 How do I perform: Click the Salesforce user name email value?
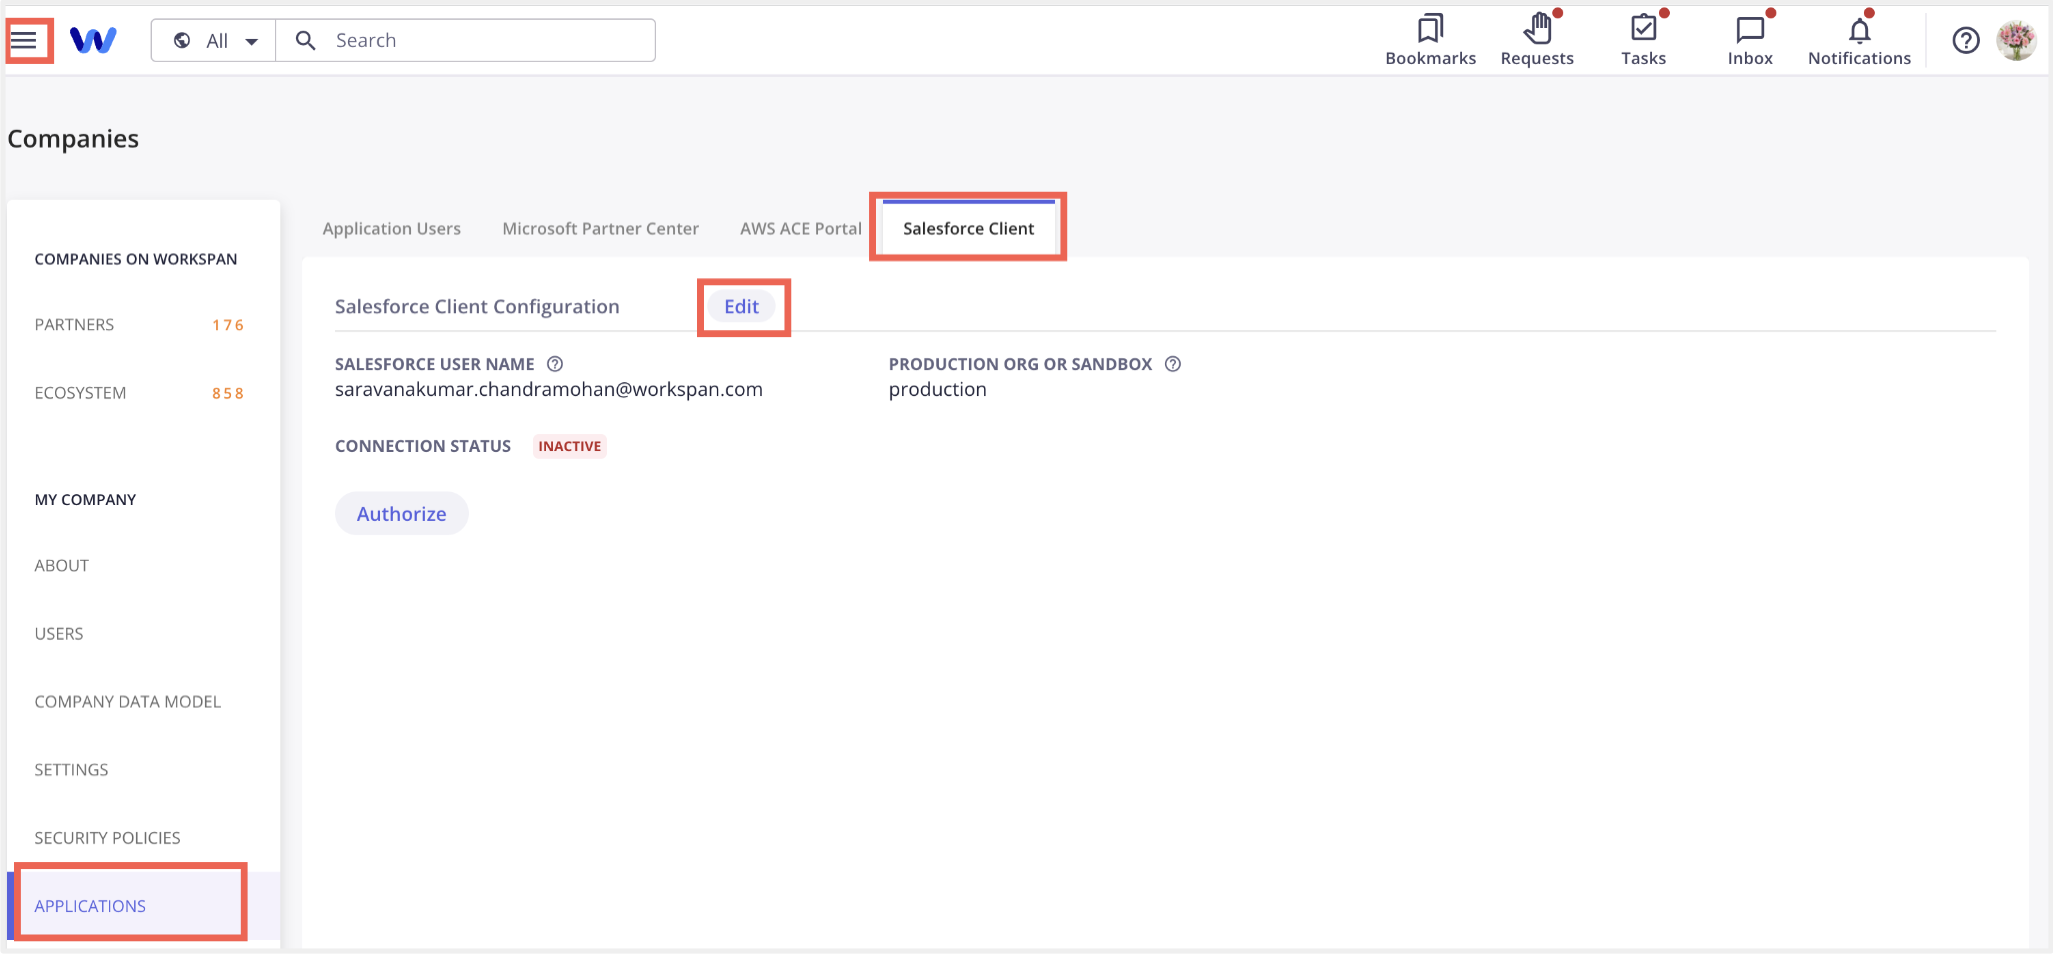point(548,390)
